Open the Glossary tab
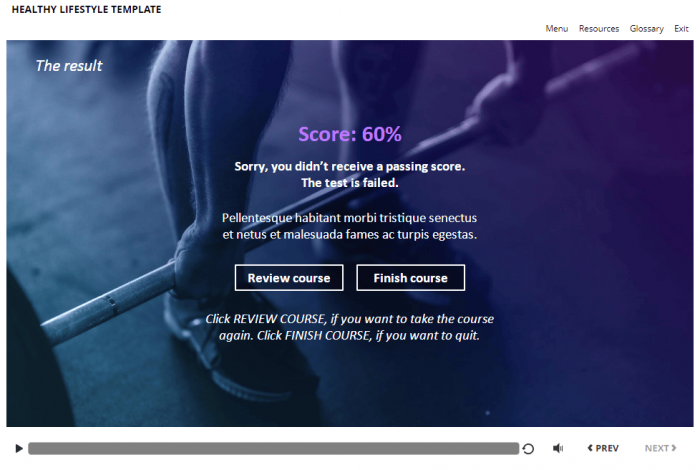The image size is (700, 470). (x=646, y=29)
